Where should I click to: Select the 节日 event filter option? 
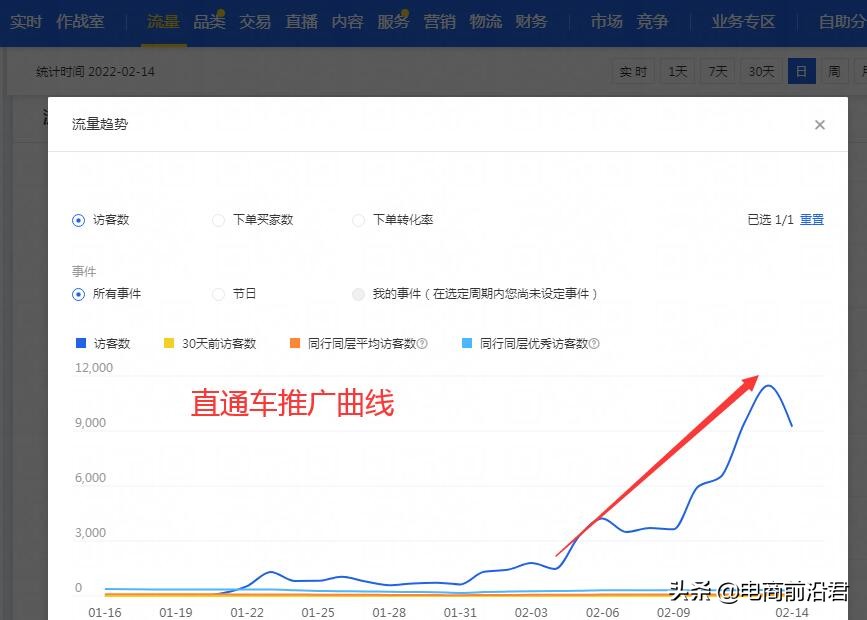(x=218, y=294)
